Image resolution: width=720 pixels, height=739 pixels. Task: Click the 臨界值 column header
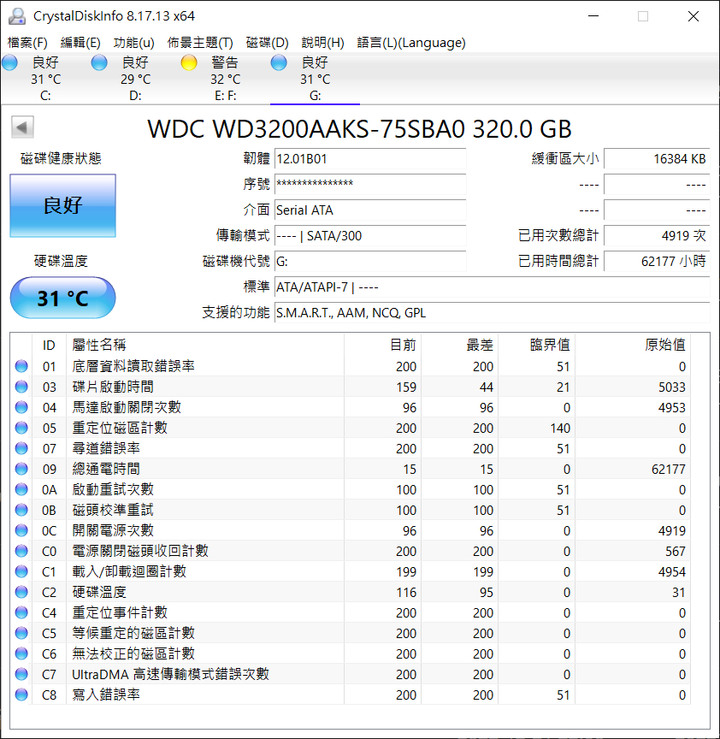point(537,345)
